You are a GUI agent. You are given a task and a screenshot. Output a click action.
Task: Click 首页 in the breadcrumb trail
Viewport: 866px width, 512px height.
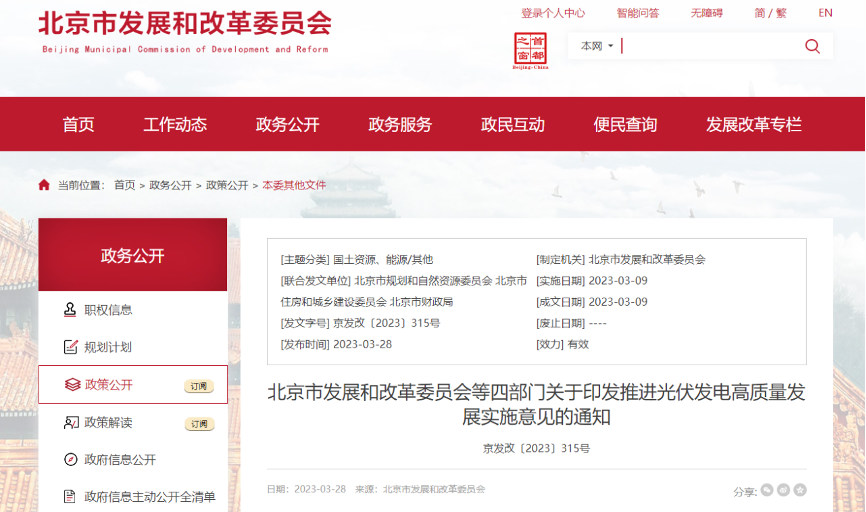[124, 185]
